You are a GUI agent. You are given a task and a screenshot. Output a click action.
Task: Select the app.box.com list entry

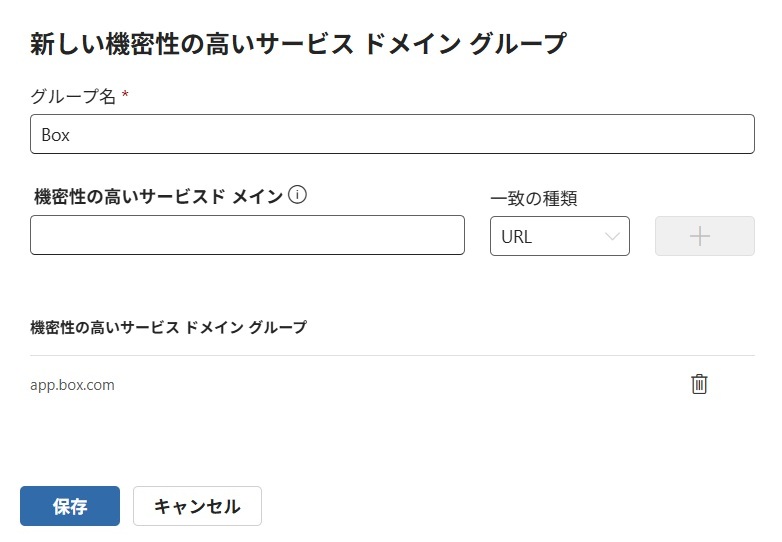point(73,384)
